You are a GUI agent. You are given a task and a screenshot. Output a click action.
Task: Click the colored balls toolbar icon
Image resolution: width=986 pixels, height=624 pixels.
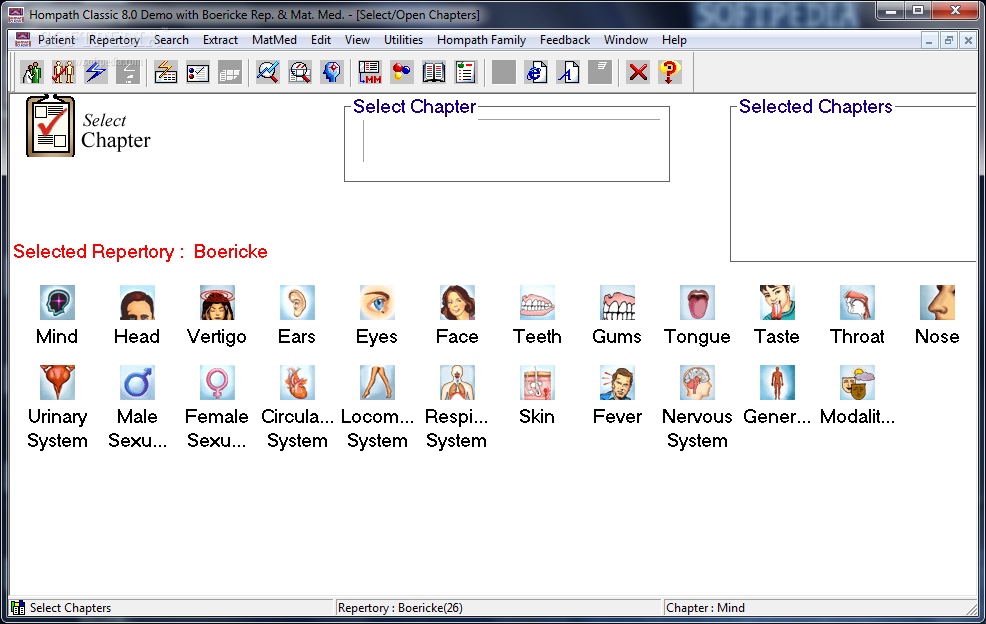click(402, 72)
